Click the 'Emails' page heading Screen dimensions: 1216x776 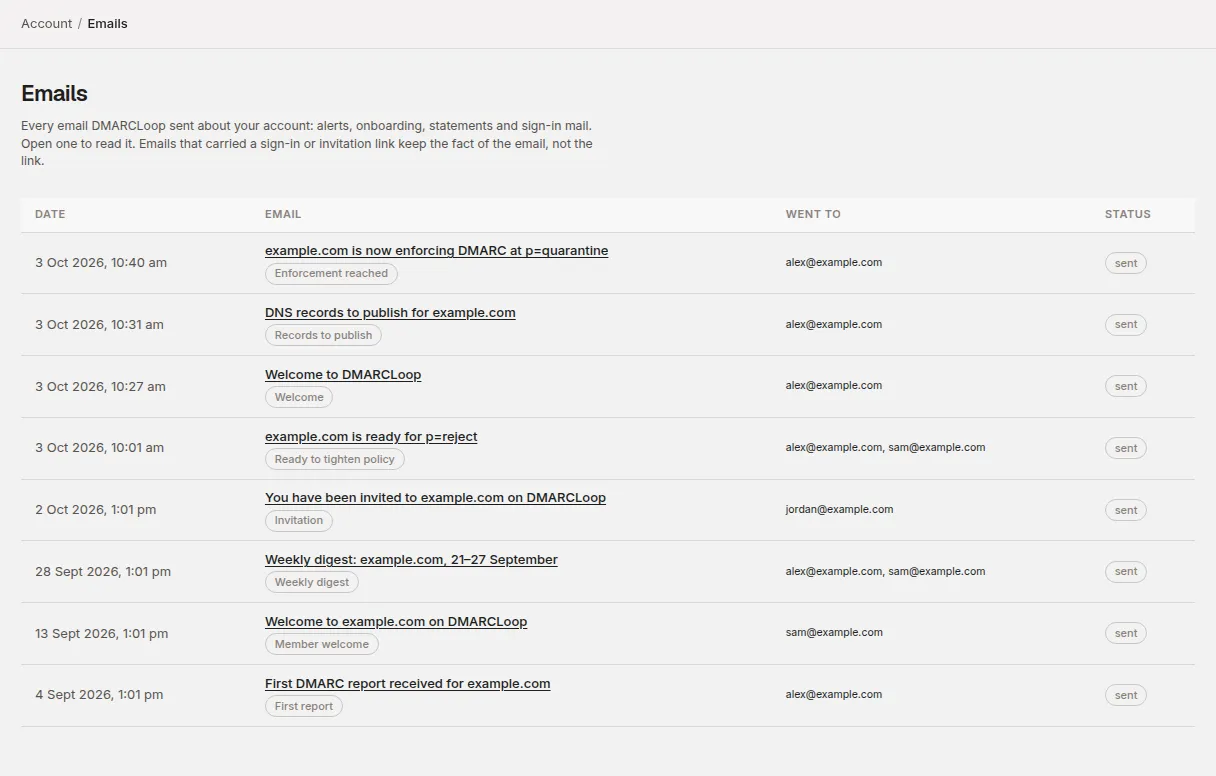click(x=54, y=94)
